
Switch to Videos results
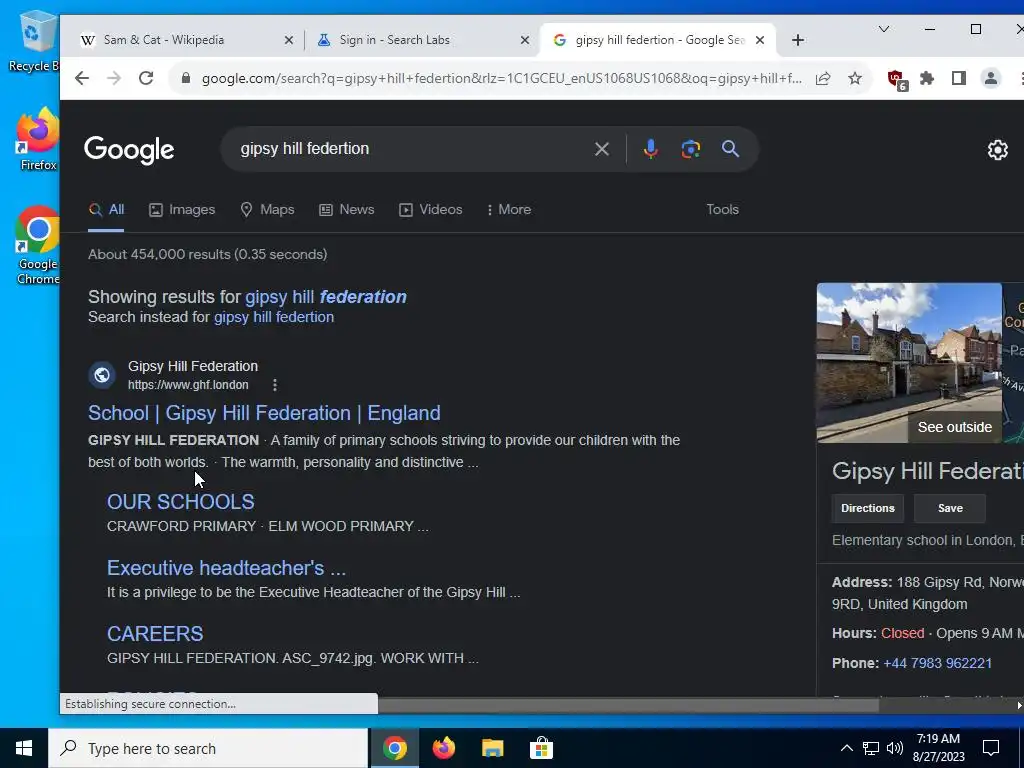(431, 210)
